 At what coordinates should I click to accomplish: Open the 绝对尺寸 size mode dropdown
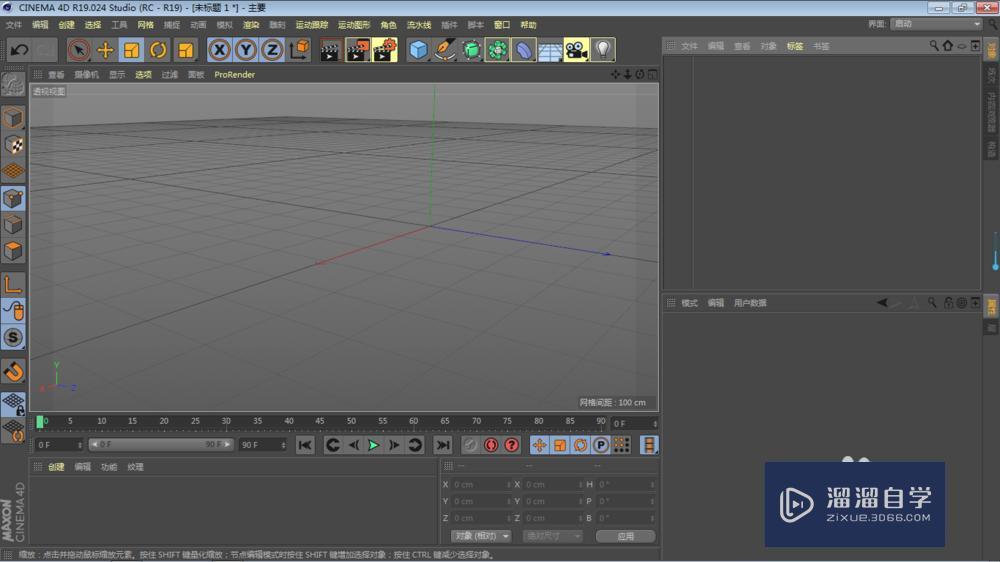click(553, 536)
